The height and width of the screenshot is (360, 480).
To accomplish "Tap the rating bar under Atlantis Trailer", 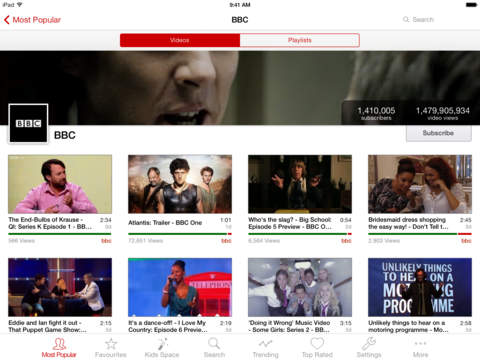I will click(x=180, y=234).
